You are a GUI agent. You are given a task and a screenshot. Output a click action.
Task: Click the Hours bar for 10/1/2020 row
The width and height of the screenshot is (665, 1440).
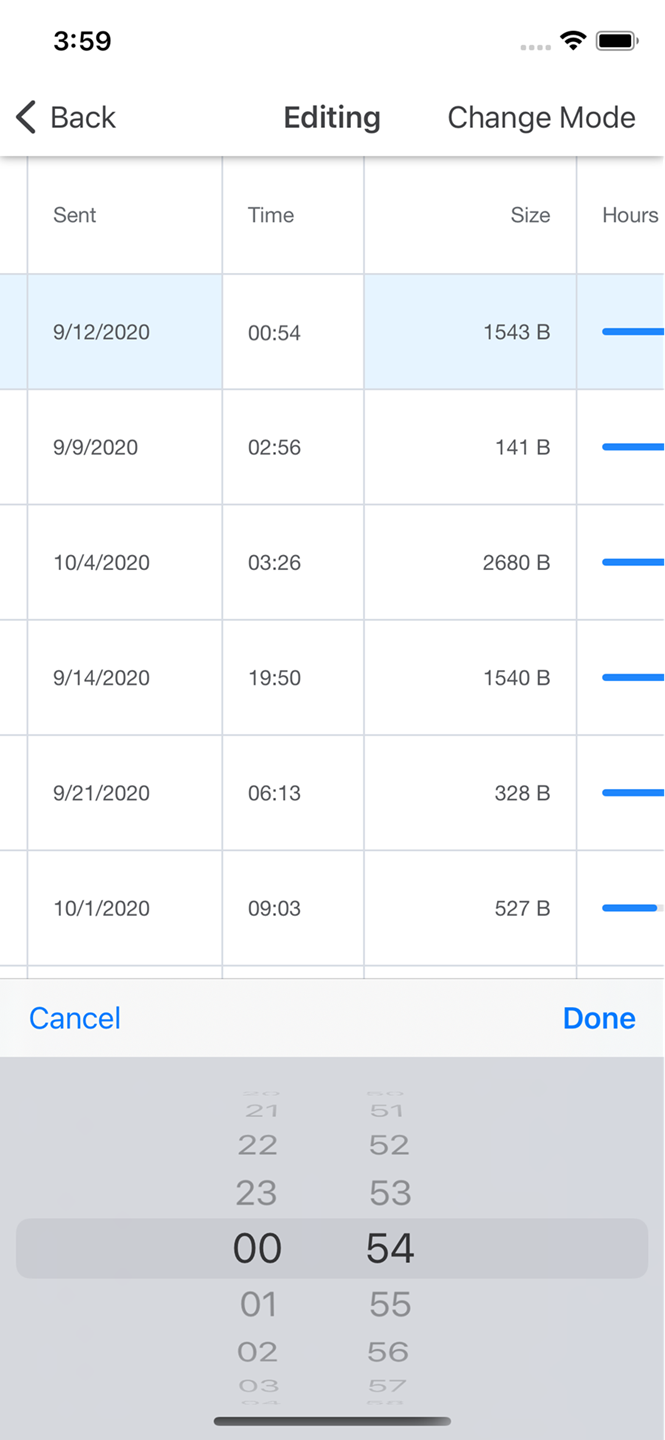point(631,908)
